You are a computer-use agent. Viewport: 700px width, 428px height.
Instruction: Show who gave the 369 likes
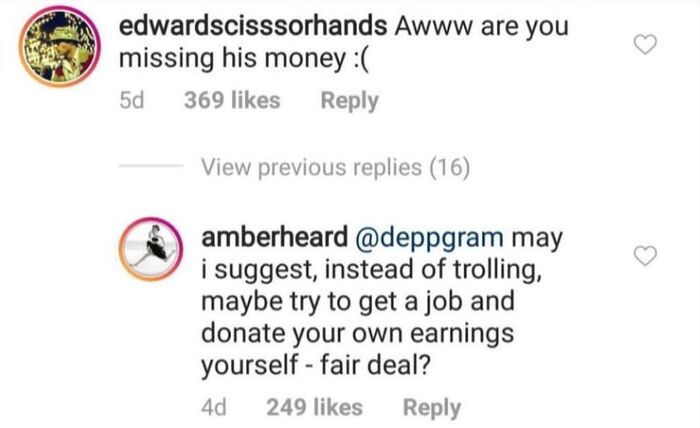pyautogui.click(x=232, y=100)
